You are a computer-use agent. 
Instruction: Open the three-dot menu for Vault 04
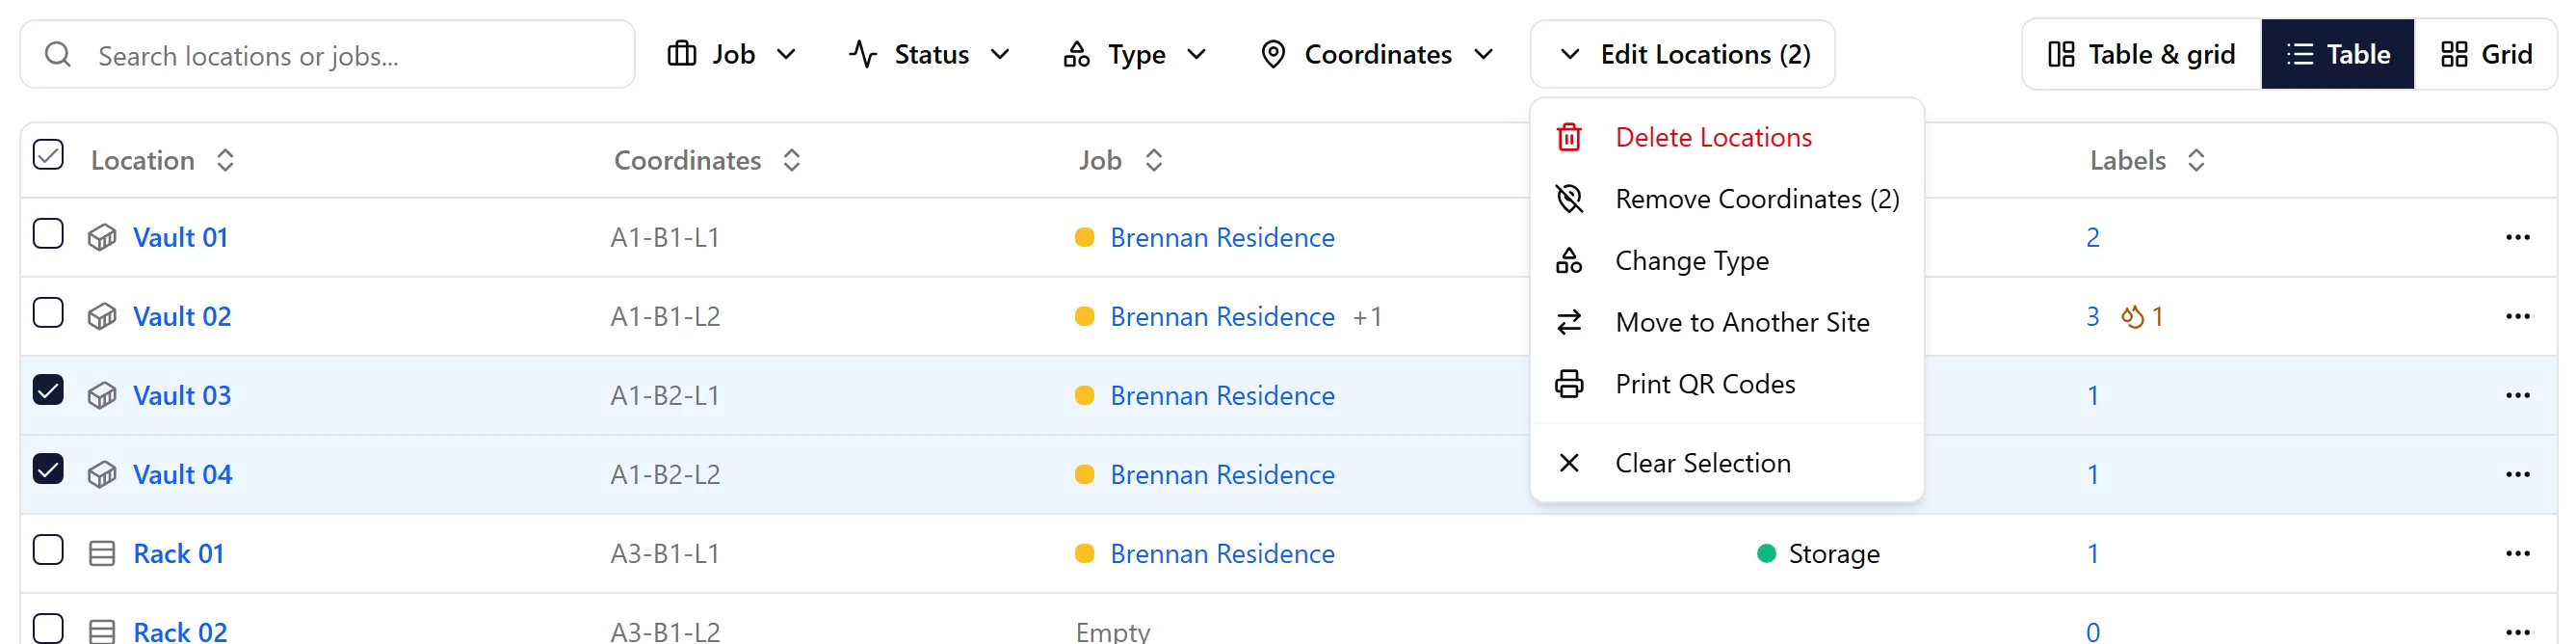2517,475
